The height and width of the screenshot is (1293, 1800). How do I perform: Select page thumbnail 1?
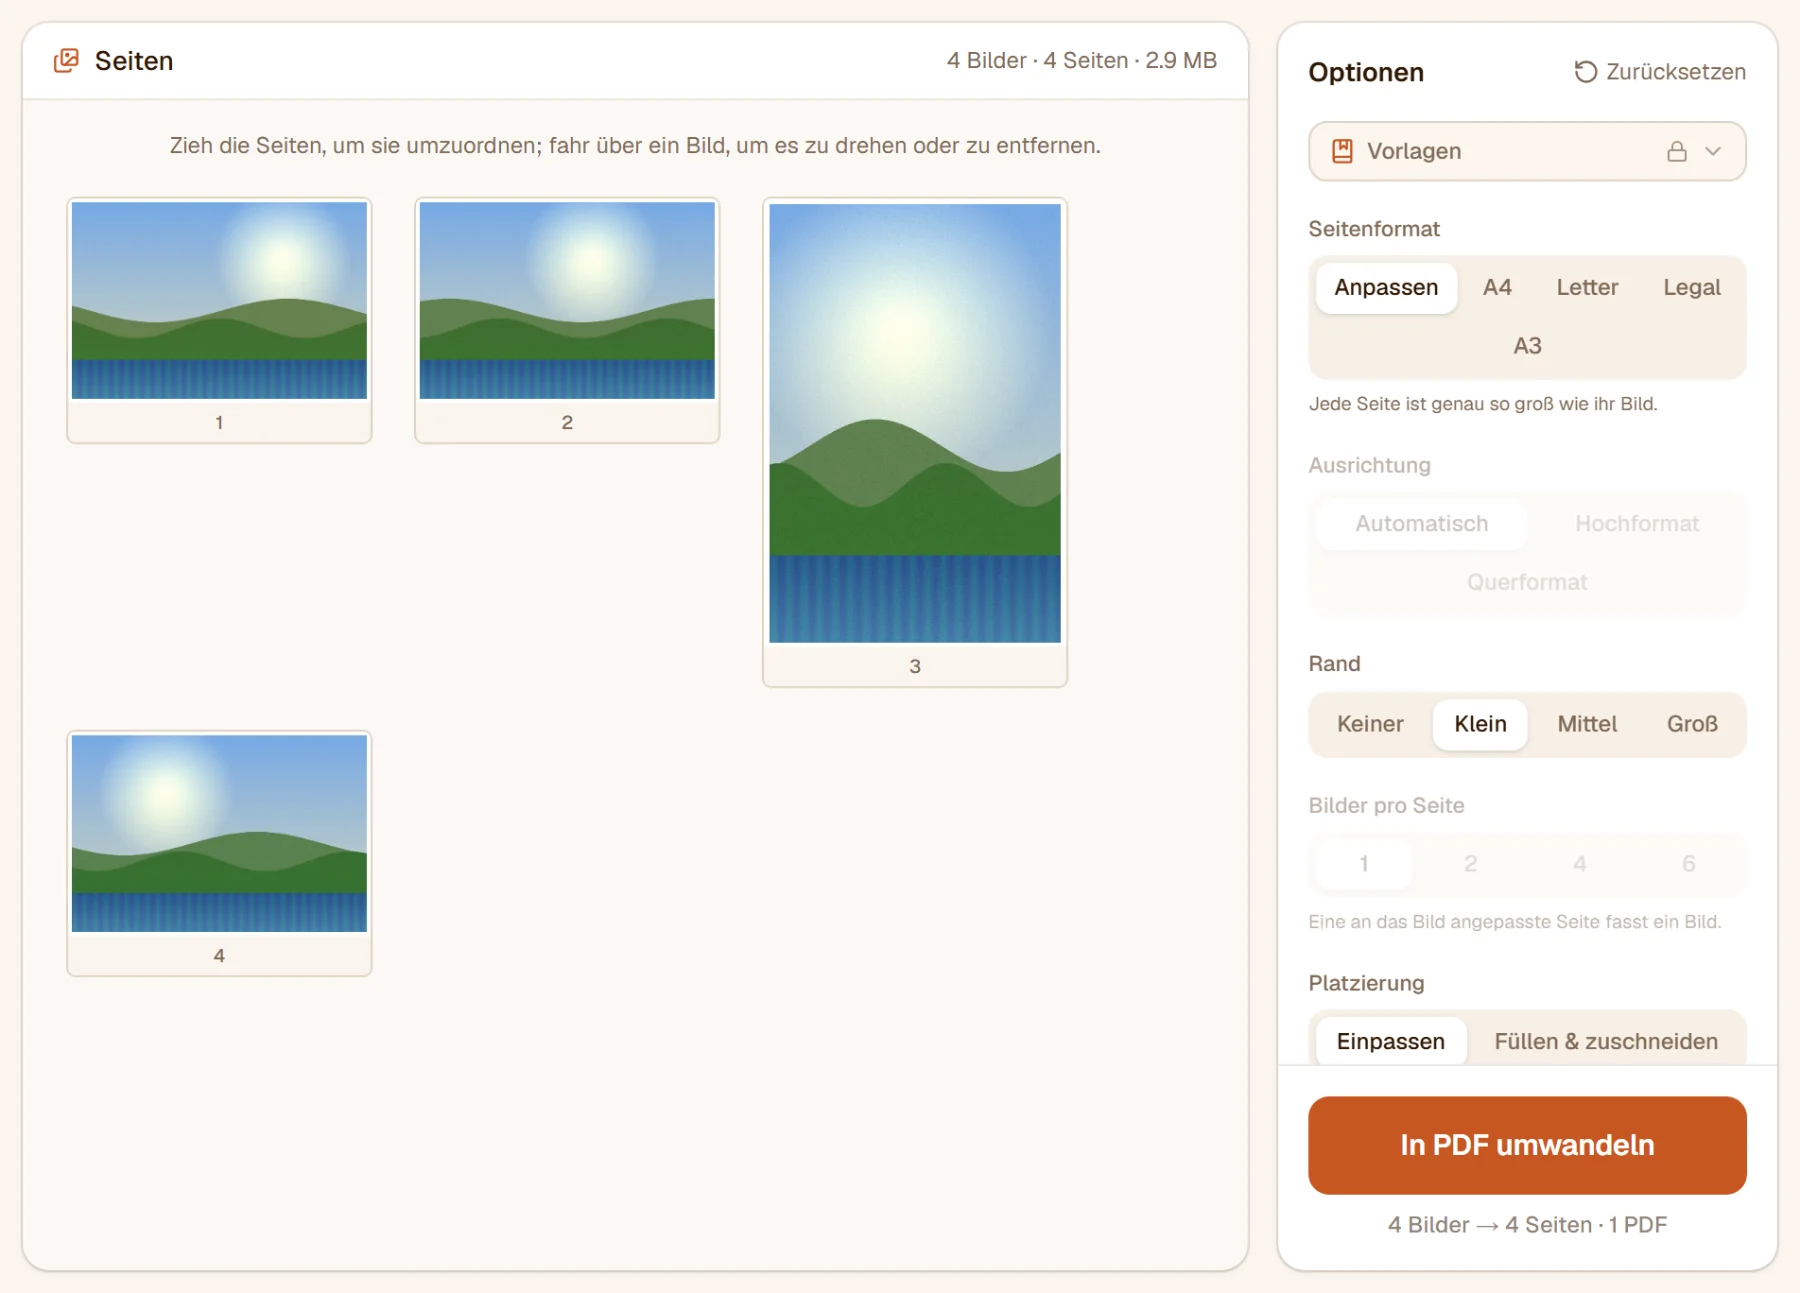tap(219, 320)
